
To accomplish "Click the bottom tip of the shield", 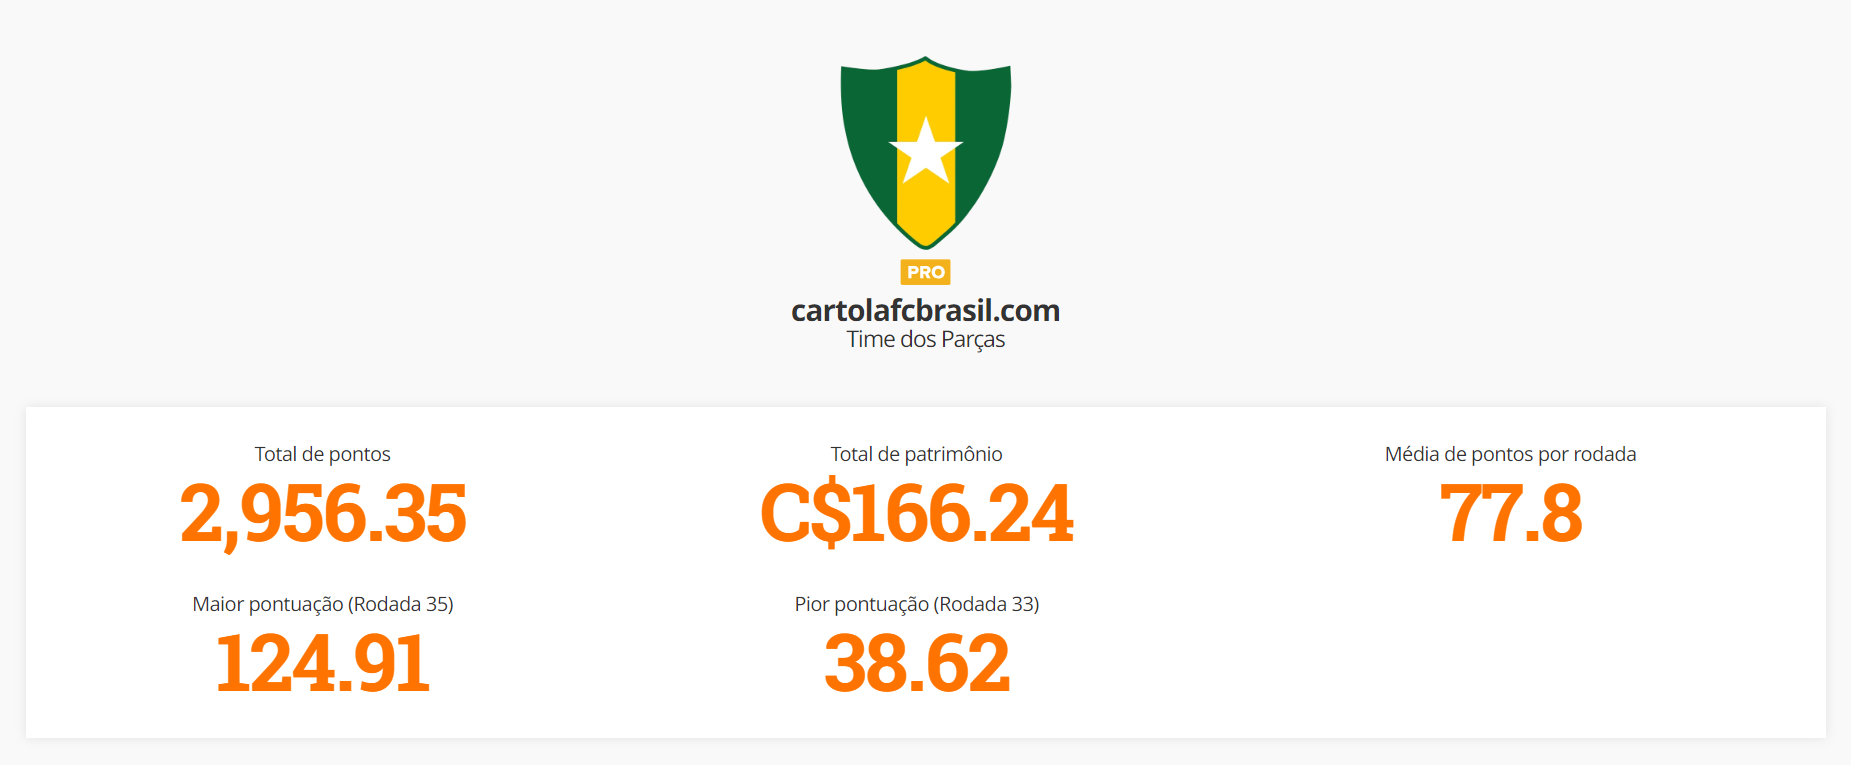I will pyautogui.click(x=926, y=242).
